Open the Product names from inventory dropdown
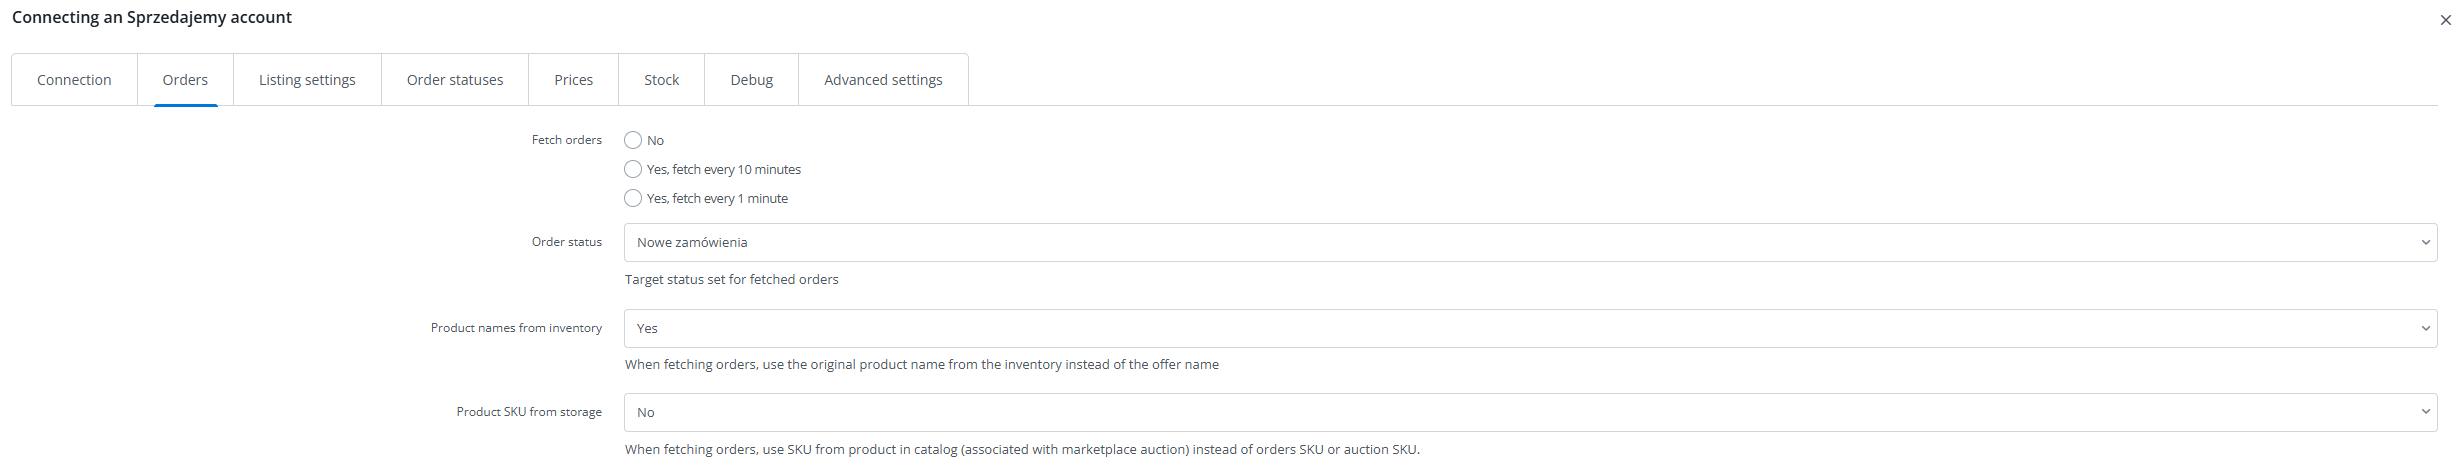 point(1530,328)
